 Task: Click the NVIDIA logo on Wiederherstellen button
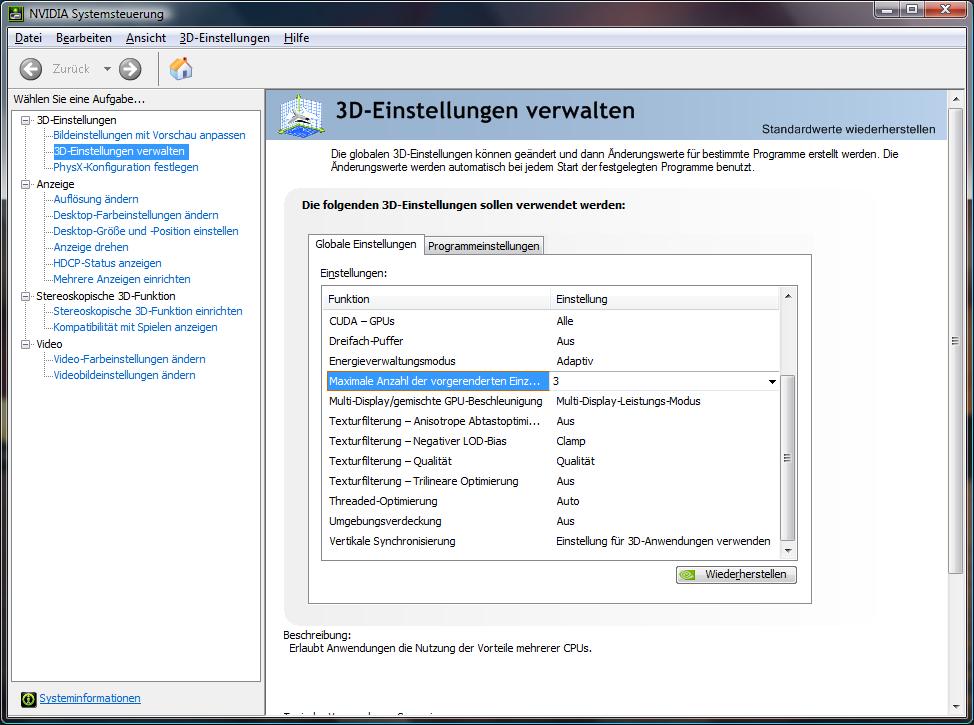pos(688,575)
